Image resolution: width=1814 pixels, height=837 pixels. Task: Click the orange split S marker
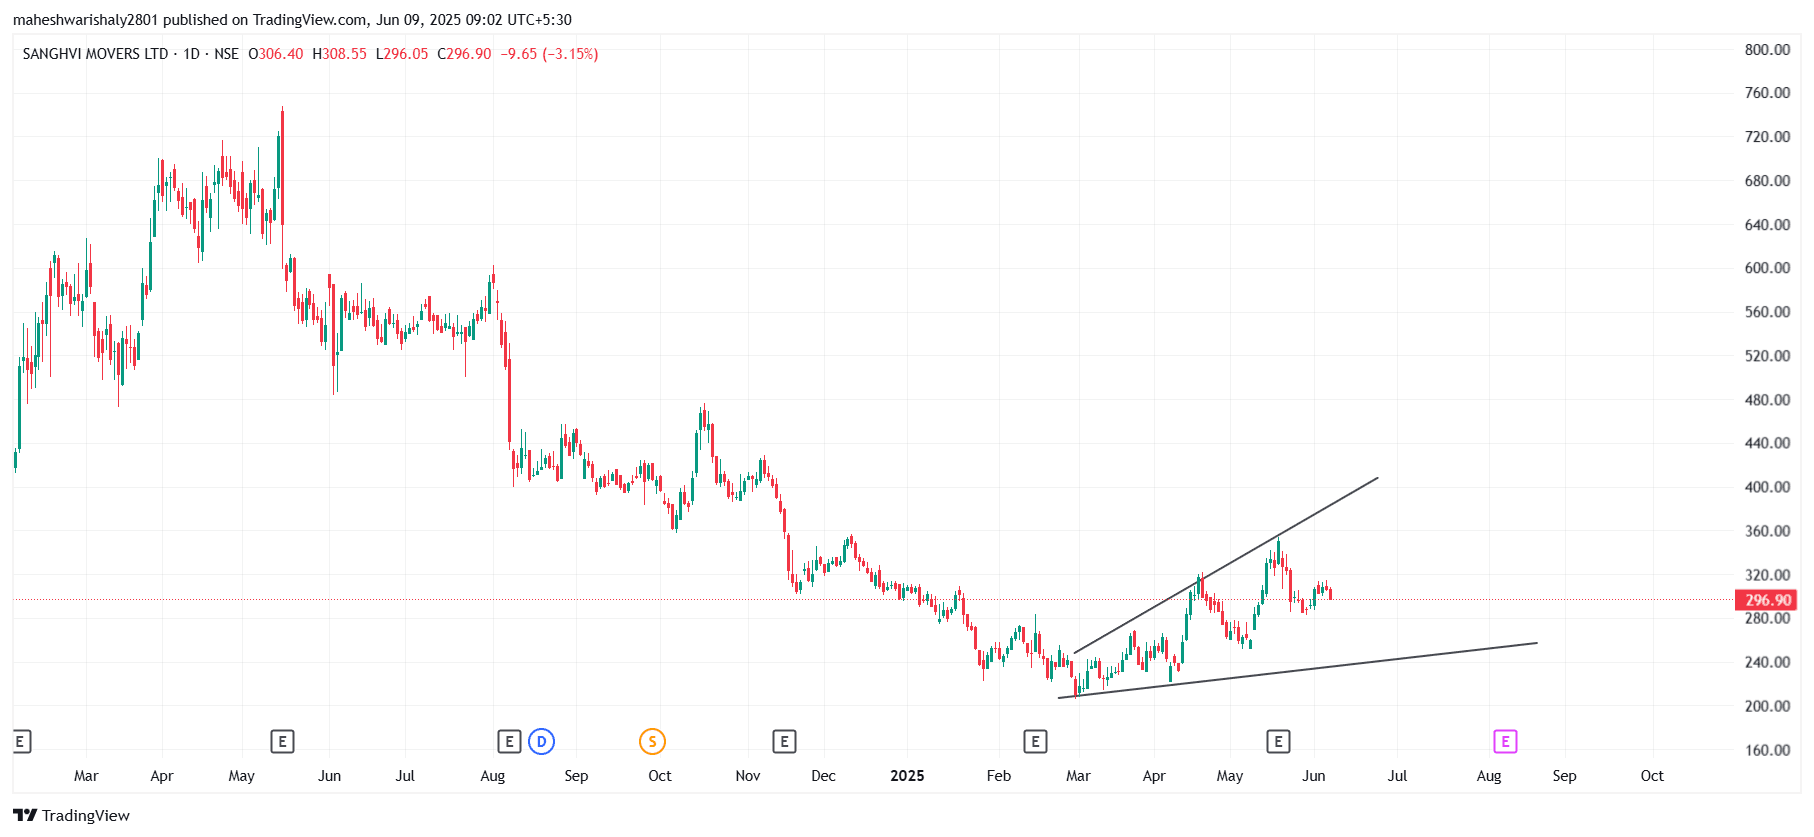[652, 741]
